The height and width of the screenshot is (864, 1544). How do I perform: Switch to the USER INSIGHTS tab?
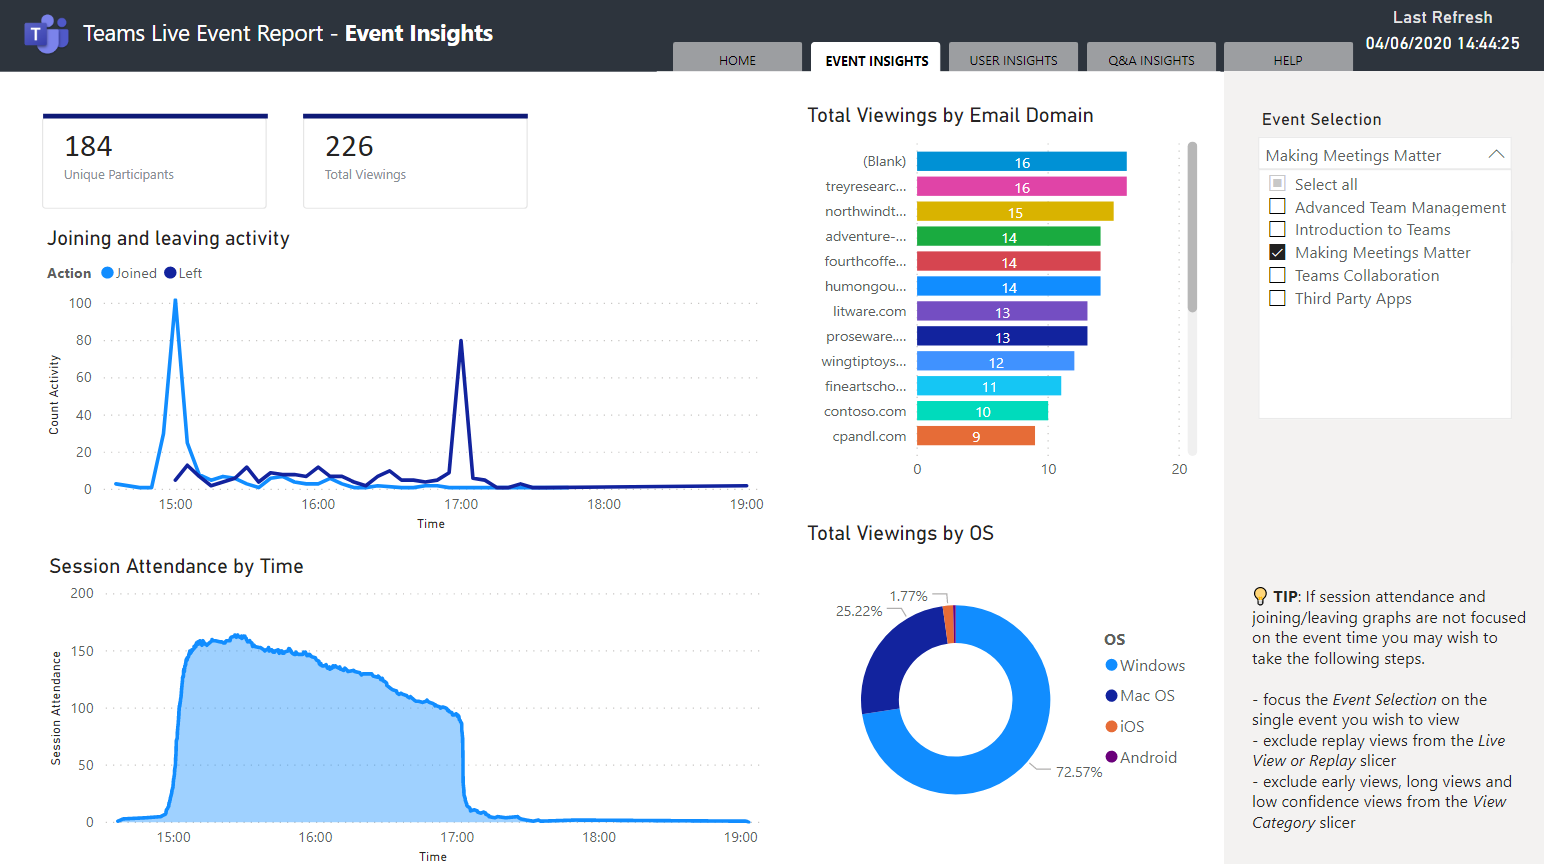tap(1013, 59)
